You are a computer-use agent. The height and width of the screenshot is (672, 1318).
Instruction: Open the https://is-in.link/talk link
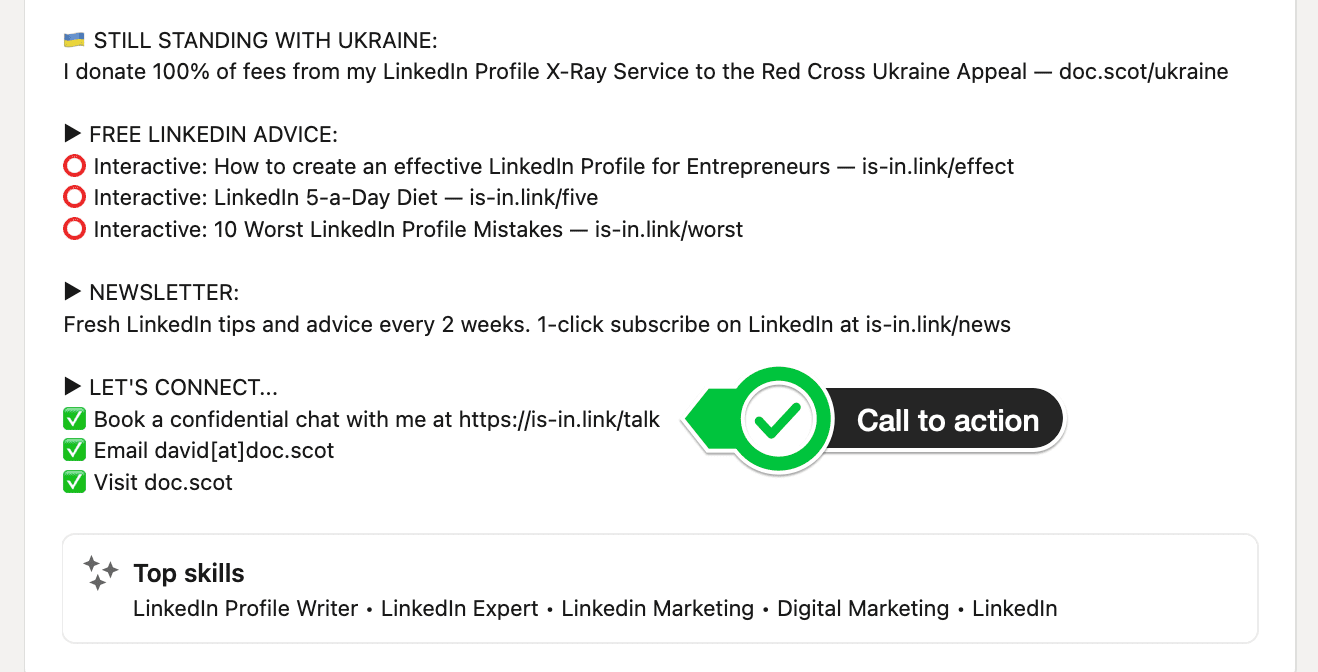click(x=559, y=420)
